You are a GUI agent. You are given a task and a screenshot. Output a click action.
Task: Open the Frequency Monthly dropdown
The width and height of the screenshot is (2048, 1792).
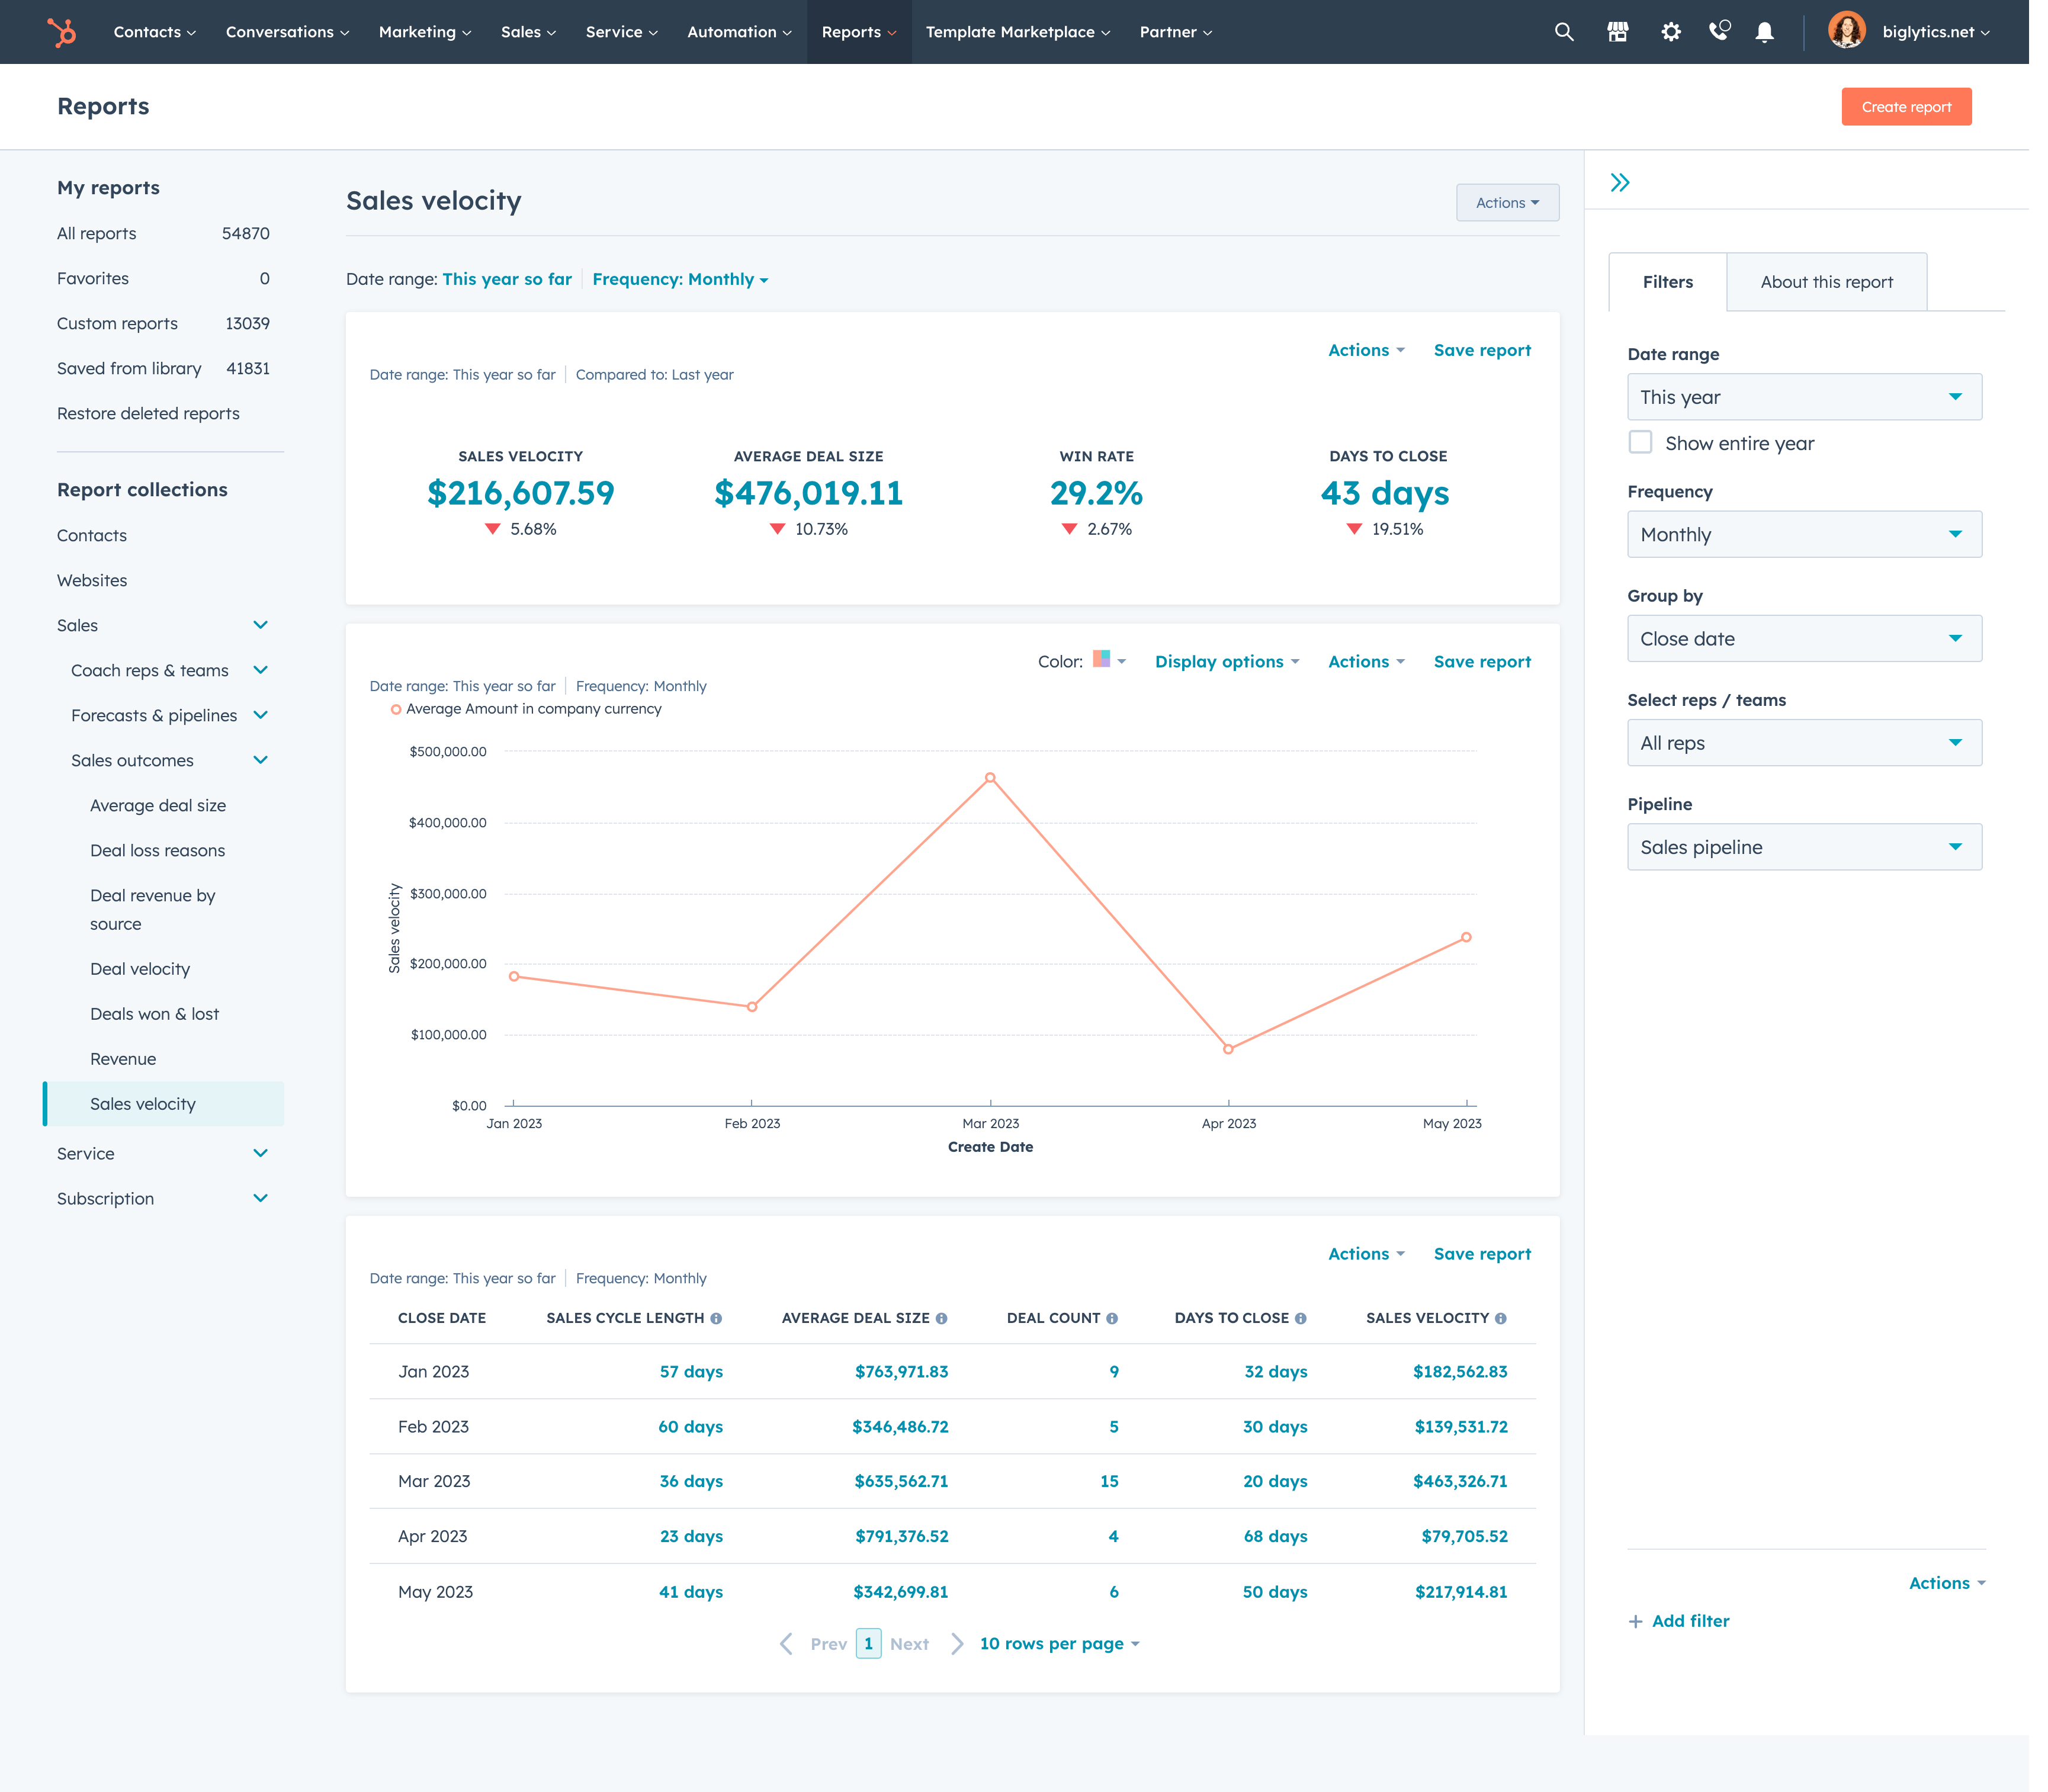point(1803,534)
